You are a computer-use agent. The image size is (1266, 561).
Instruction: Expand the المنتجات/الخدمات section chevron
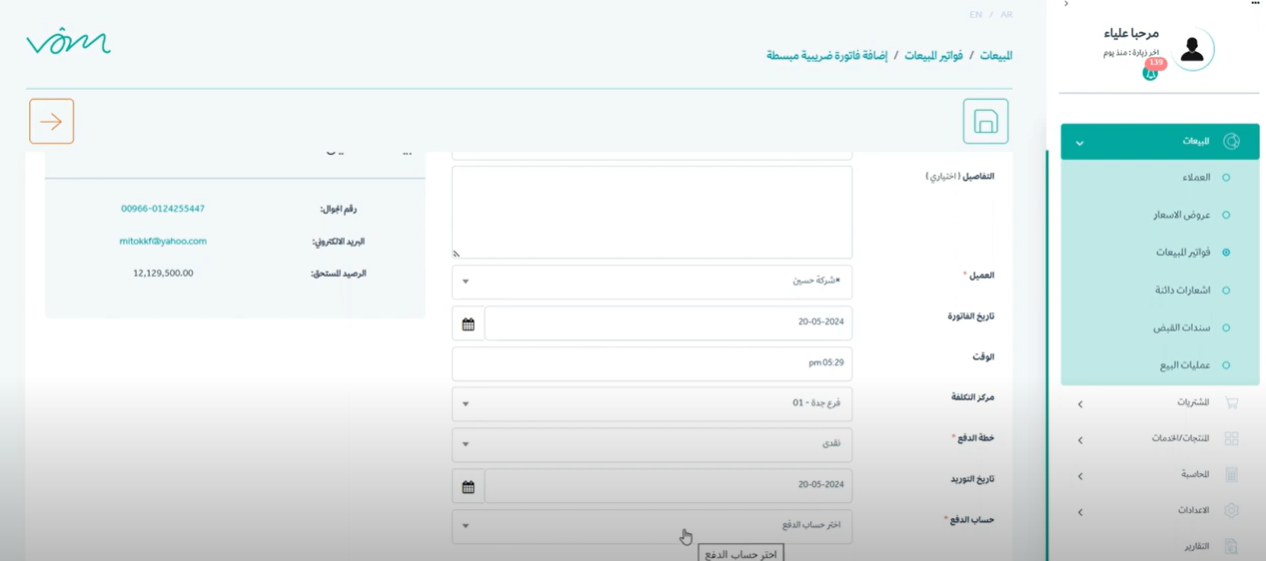(1080, 440)
